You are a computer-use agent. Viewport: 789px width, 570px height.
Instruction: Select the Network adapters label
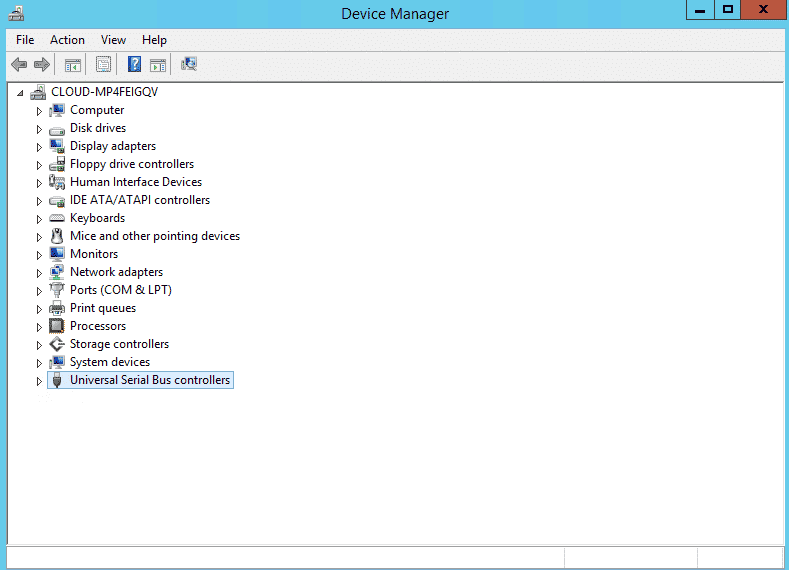(x=117, y=272)
